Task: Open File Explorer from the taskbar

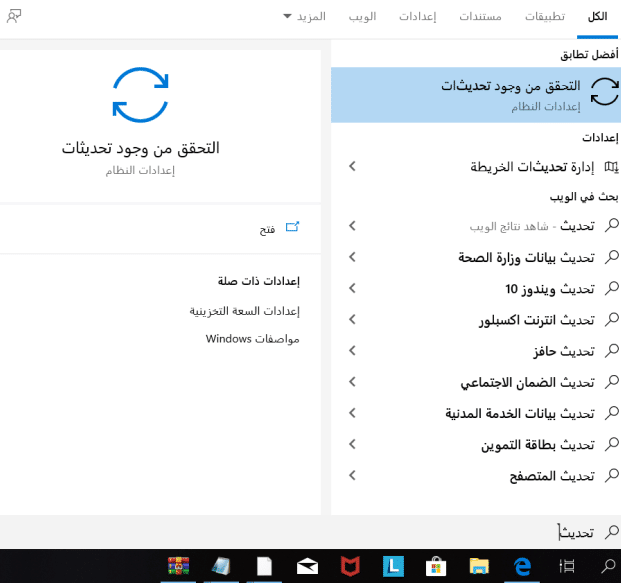Action: (x=479, y=566)
